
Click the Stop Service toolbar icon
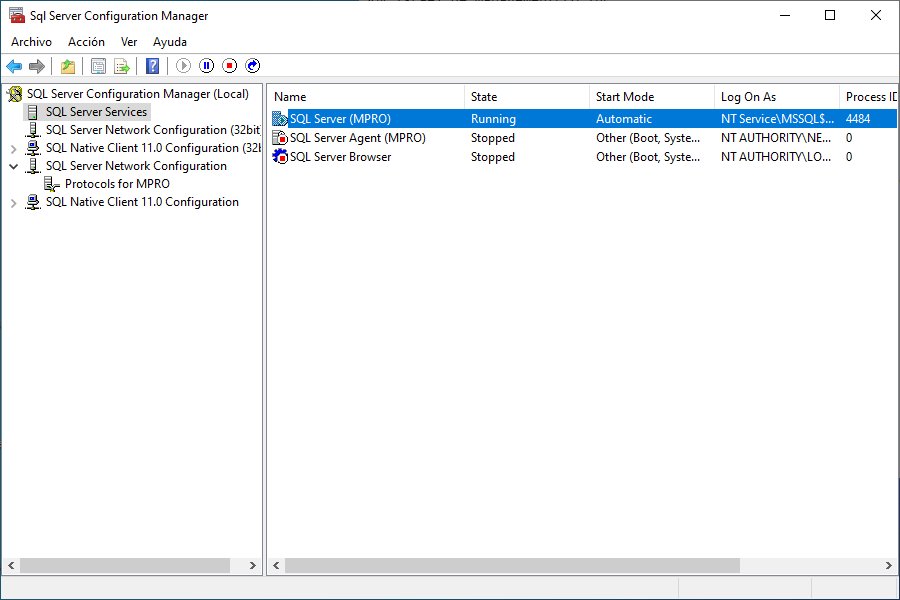tap(230, 66)
